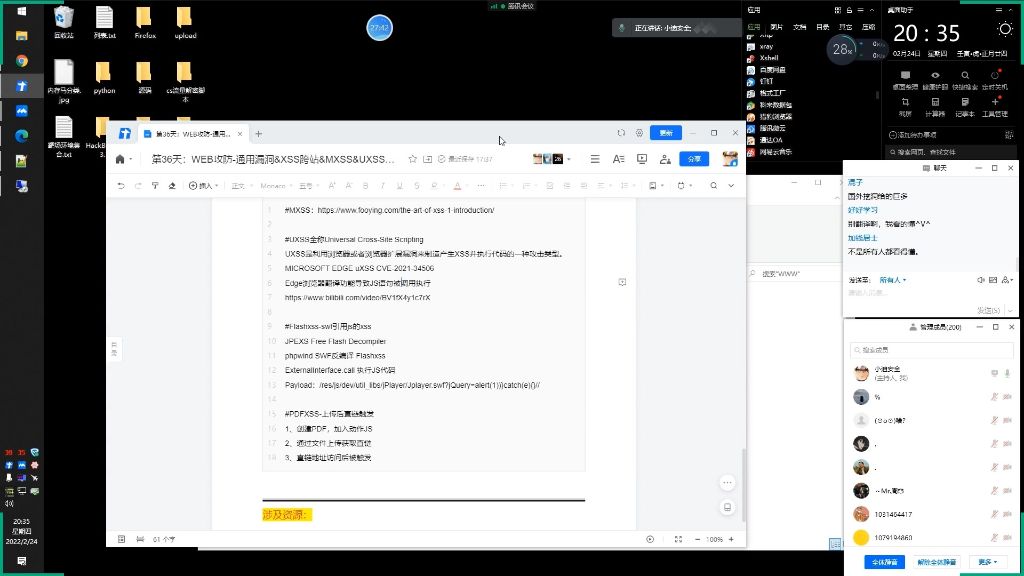Click the MXSS fooying.com URL text
Screen dimensions: 1024x576
point(406,210)
